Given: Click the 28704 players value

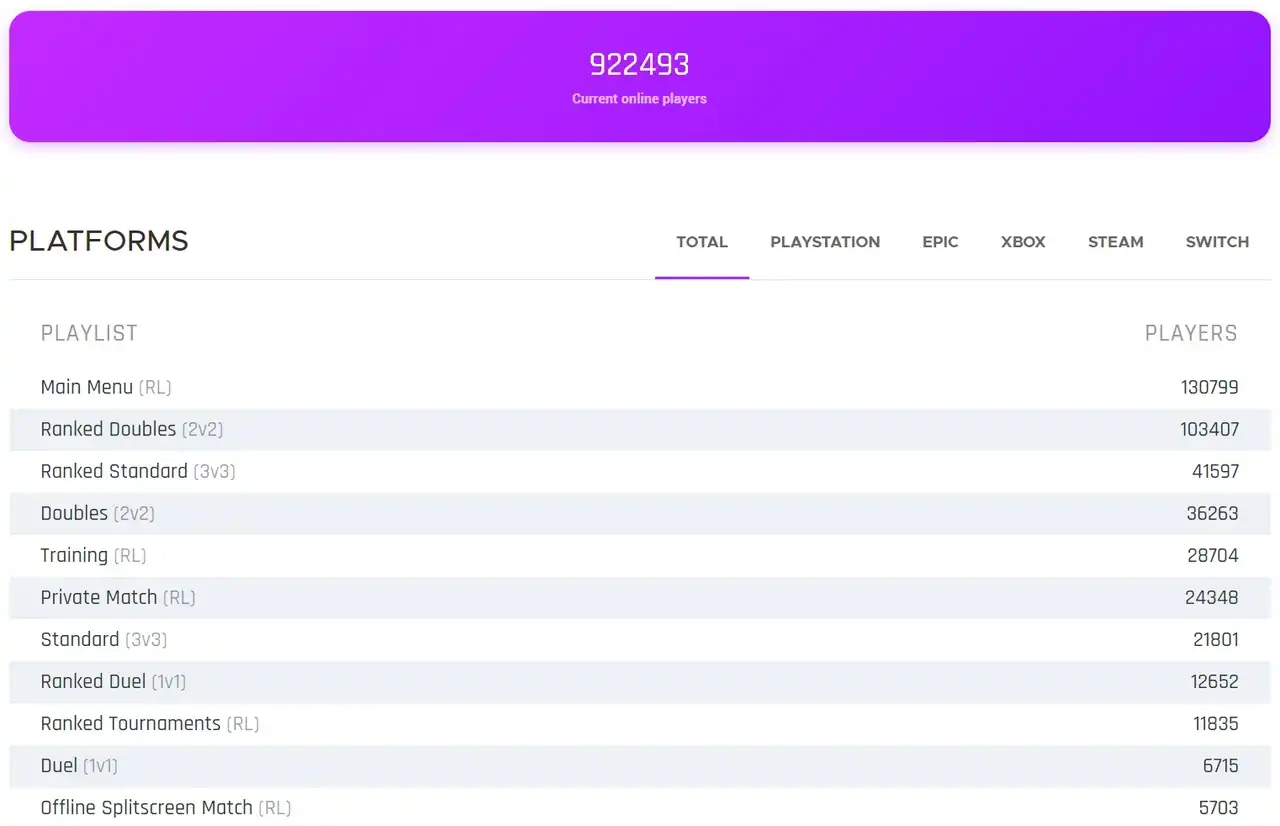Looking at the screenshot, I should coord(1212,555).
